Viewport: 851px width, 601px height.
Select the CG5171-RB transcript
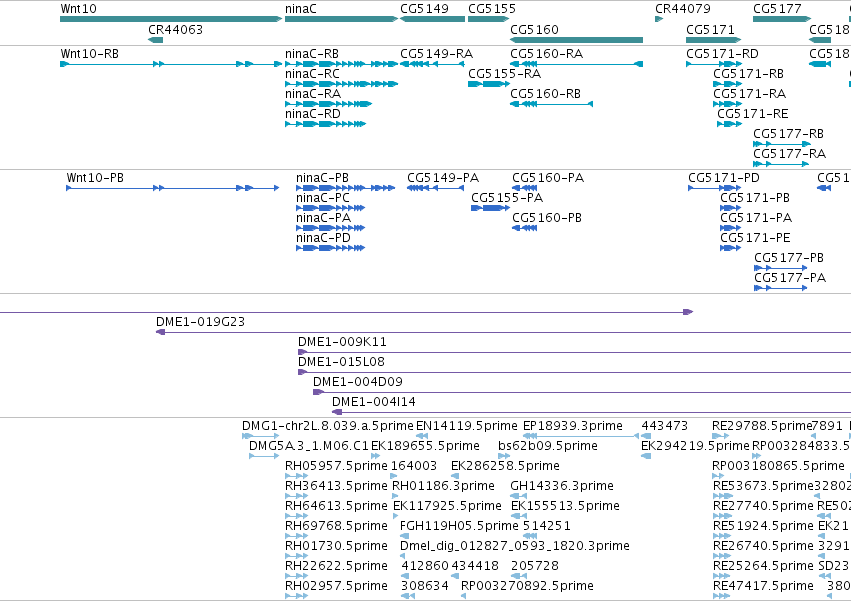tap(727, 84)
